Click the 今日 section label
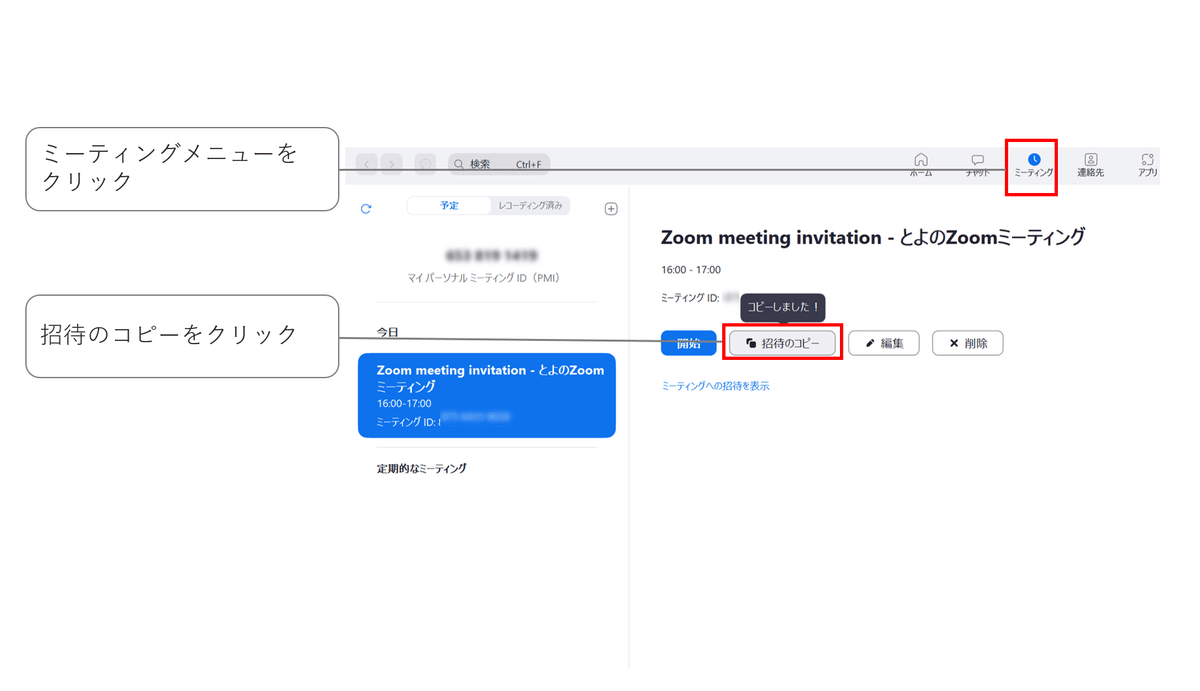This screenshot has width=1200, height=691. [x=387, y=332]
